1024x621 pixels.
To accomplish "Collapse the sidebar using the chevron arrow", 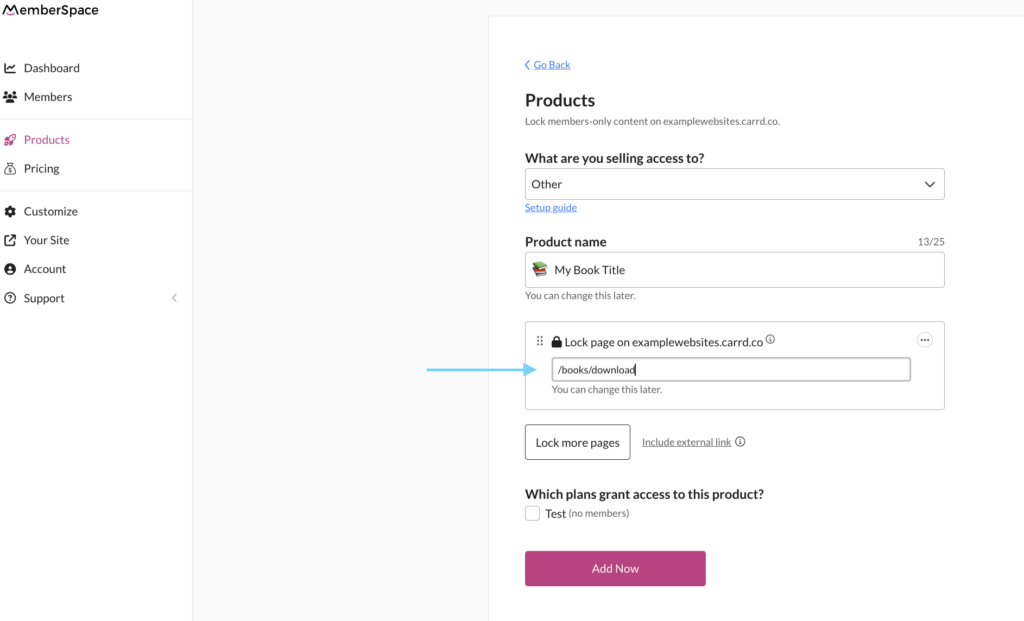I will (174, 298).
